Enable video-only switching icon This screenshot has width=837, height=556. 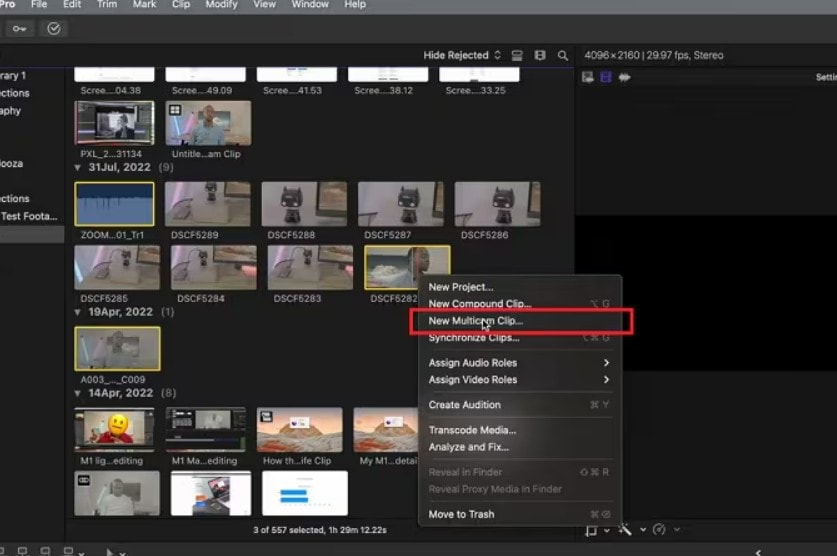point(606,77)
